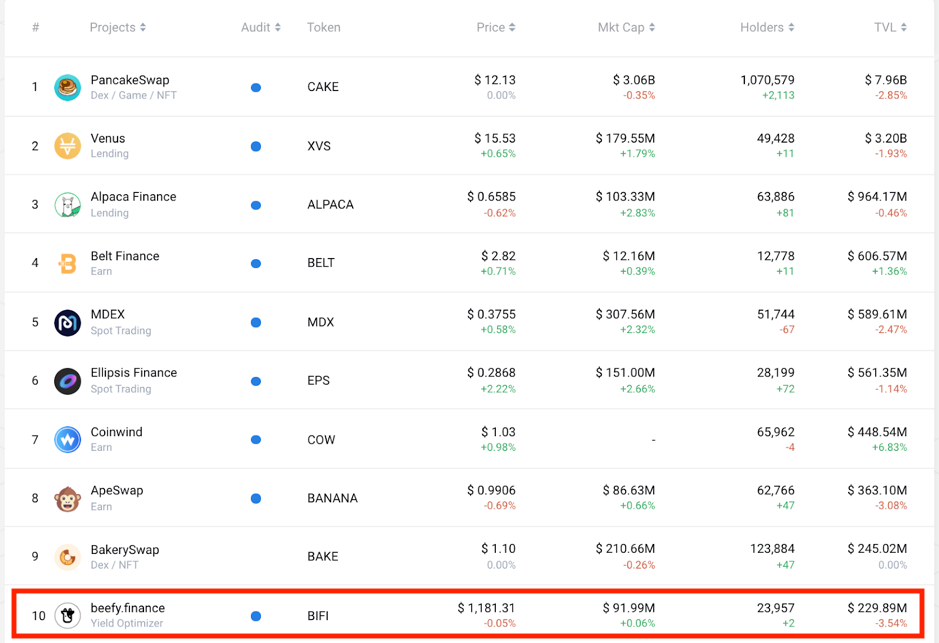The image size is (939, 643).
Task: Sort by Mkt Cap column header
Action: pos(626,27)
